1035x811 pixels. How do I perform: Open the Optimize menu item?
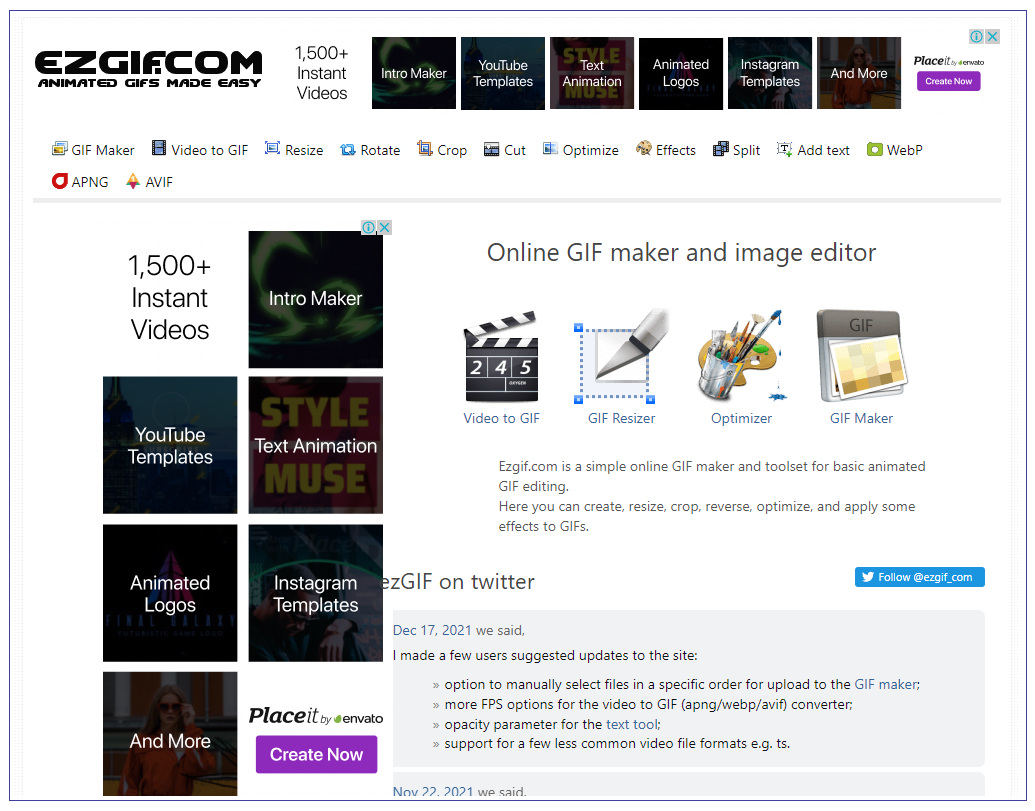pos(581,150)
